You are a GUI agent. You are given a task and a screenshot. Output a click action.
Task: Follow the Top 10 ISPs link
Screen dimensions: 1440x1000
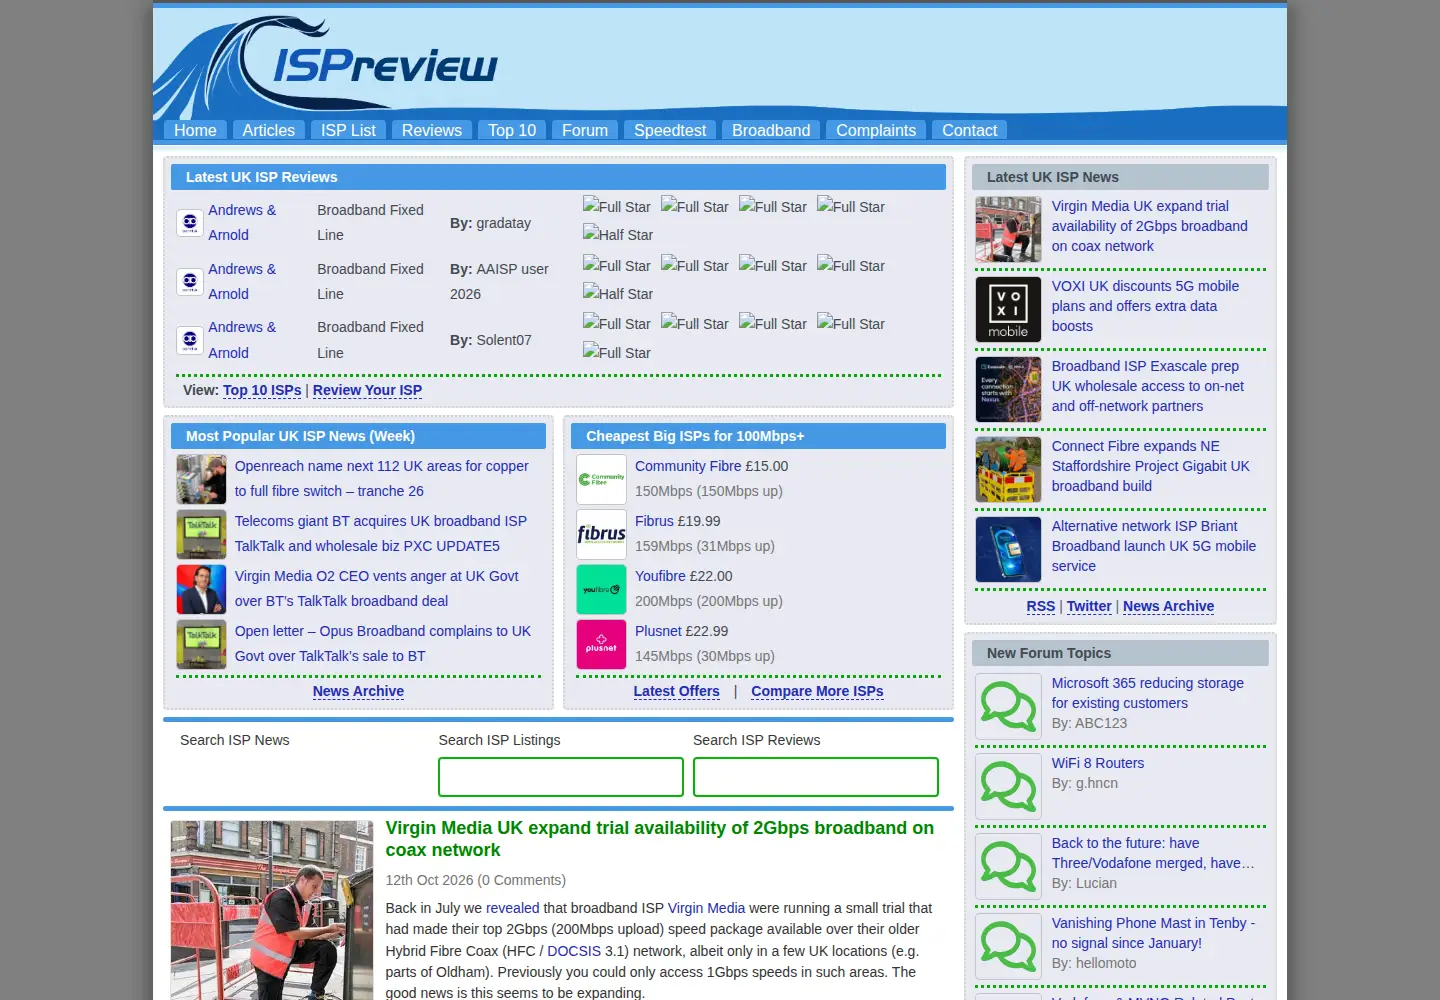[262, 390]
